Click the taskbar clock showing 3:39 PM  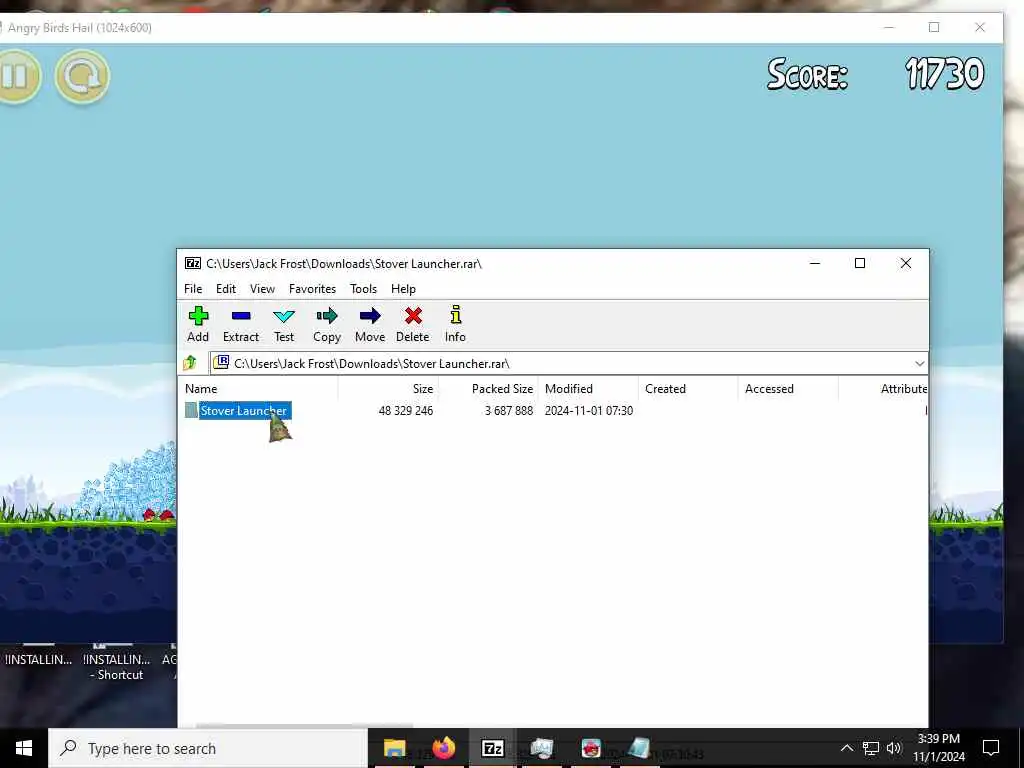[x=938, y=748]
